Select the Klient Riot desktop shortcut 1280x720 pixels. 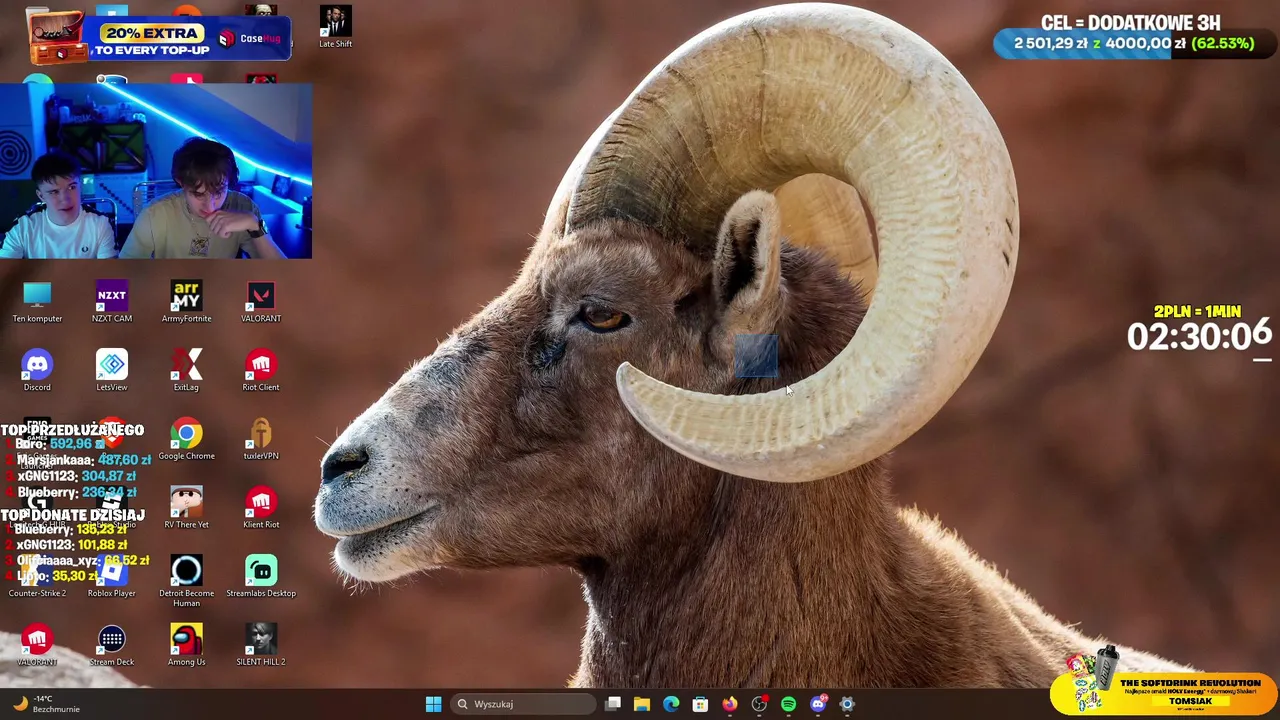261,508
